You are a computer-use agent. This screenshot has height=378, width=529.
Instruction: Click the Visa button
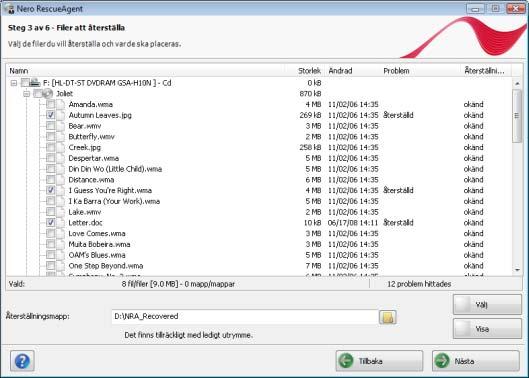click(x=487, y=329)
